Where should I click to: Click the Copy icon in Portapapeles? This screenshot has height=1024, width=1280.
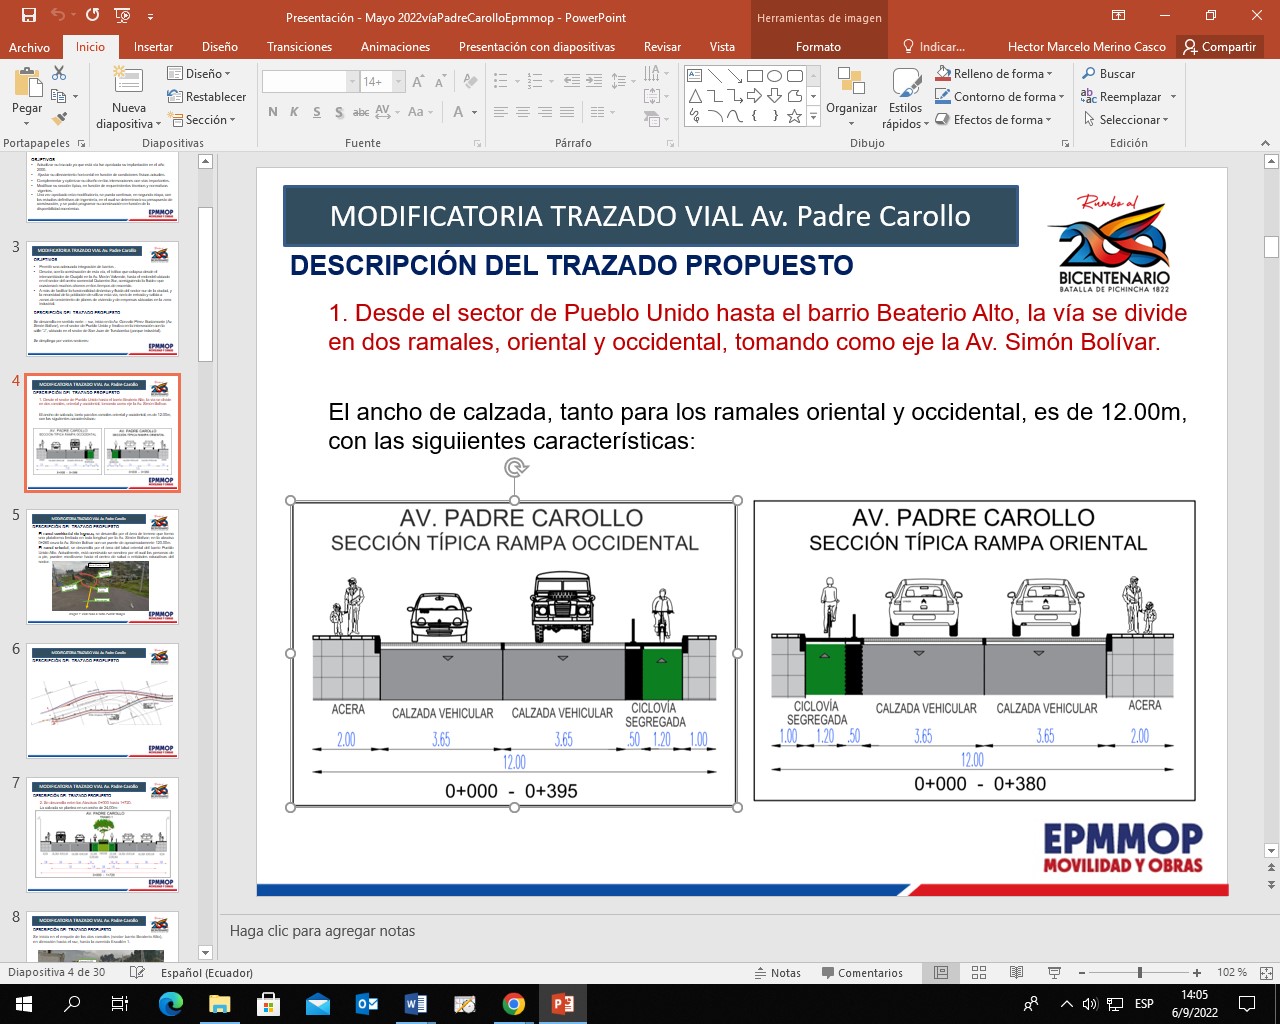tap(59, 96)
